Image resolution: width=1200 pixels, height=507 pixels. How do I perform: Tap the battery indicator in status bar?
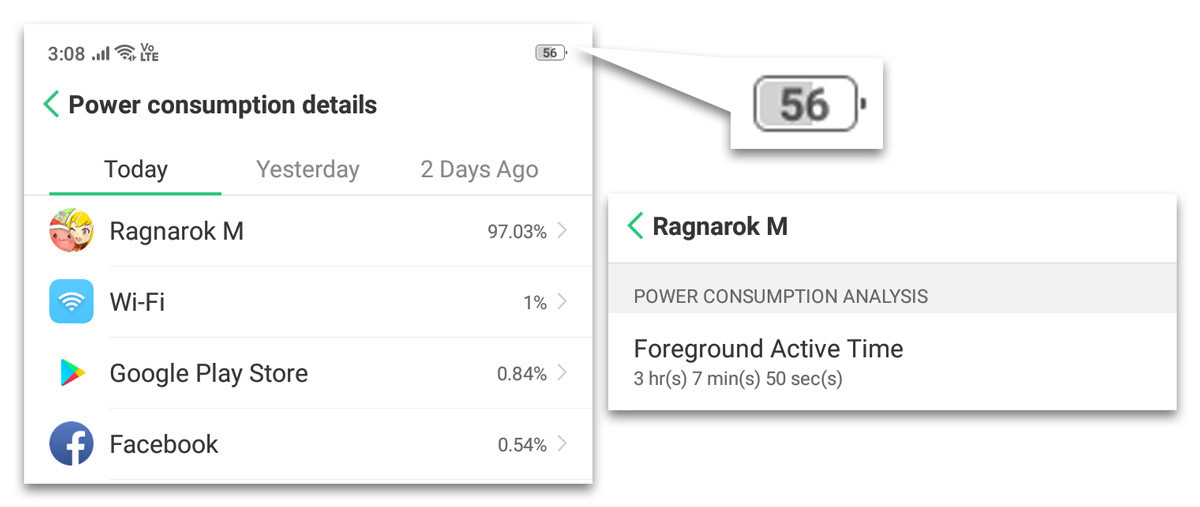pos(550,53)
